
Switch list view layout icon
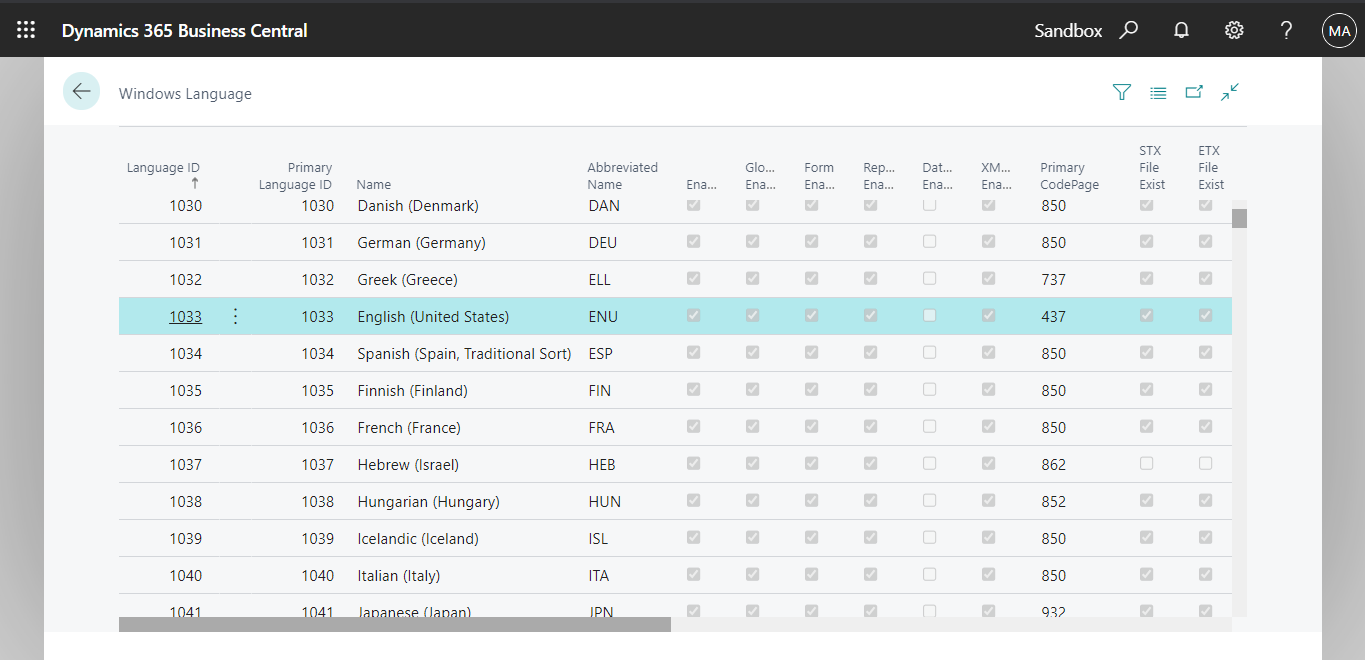(1158, 93)
